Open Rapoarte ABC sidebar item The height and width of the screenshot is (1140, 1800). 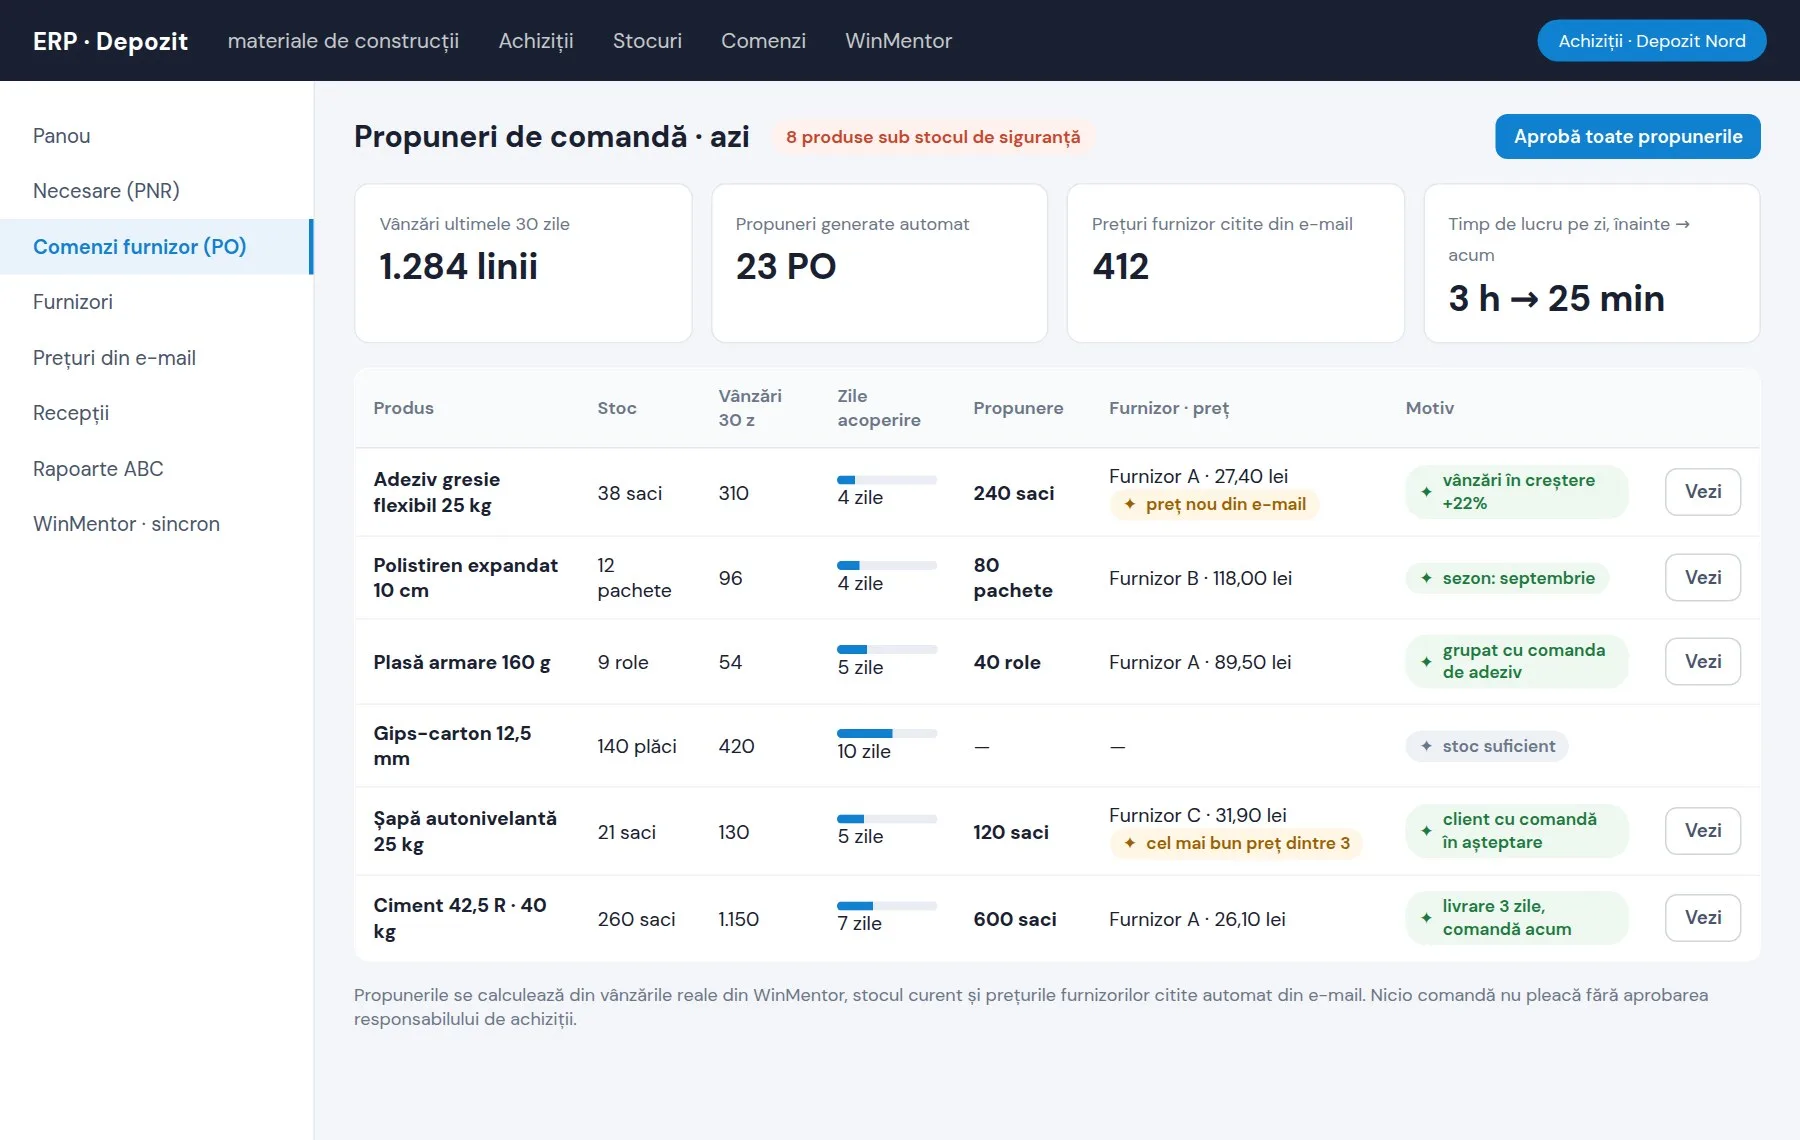coord(156,469)
